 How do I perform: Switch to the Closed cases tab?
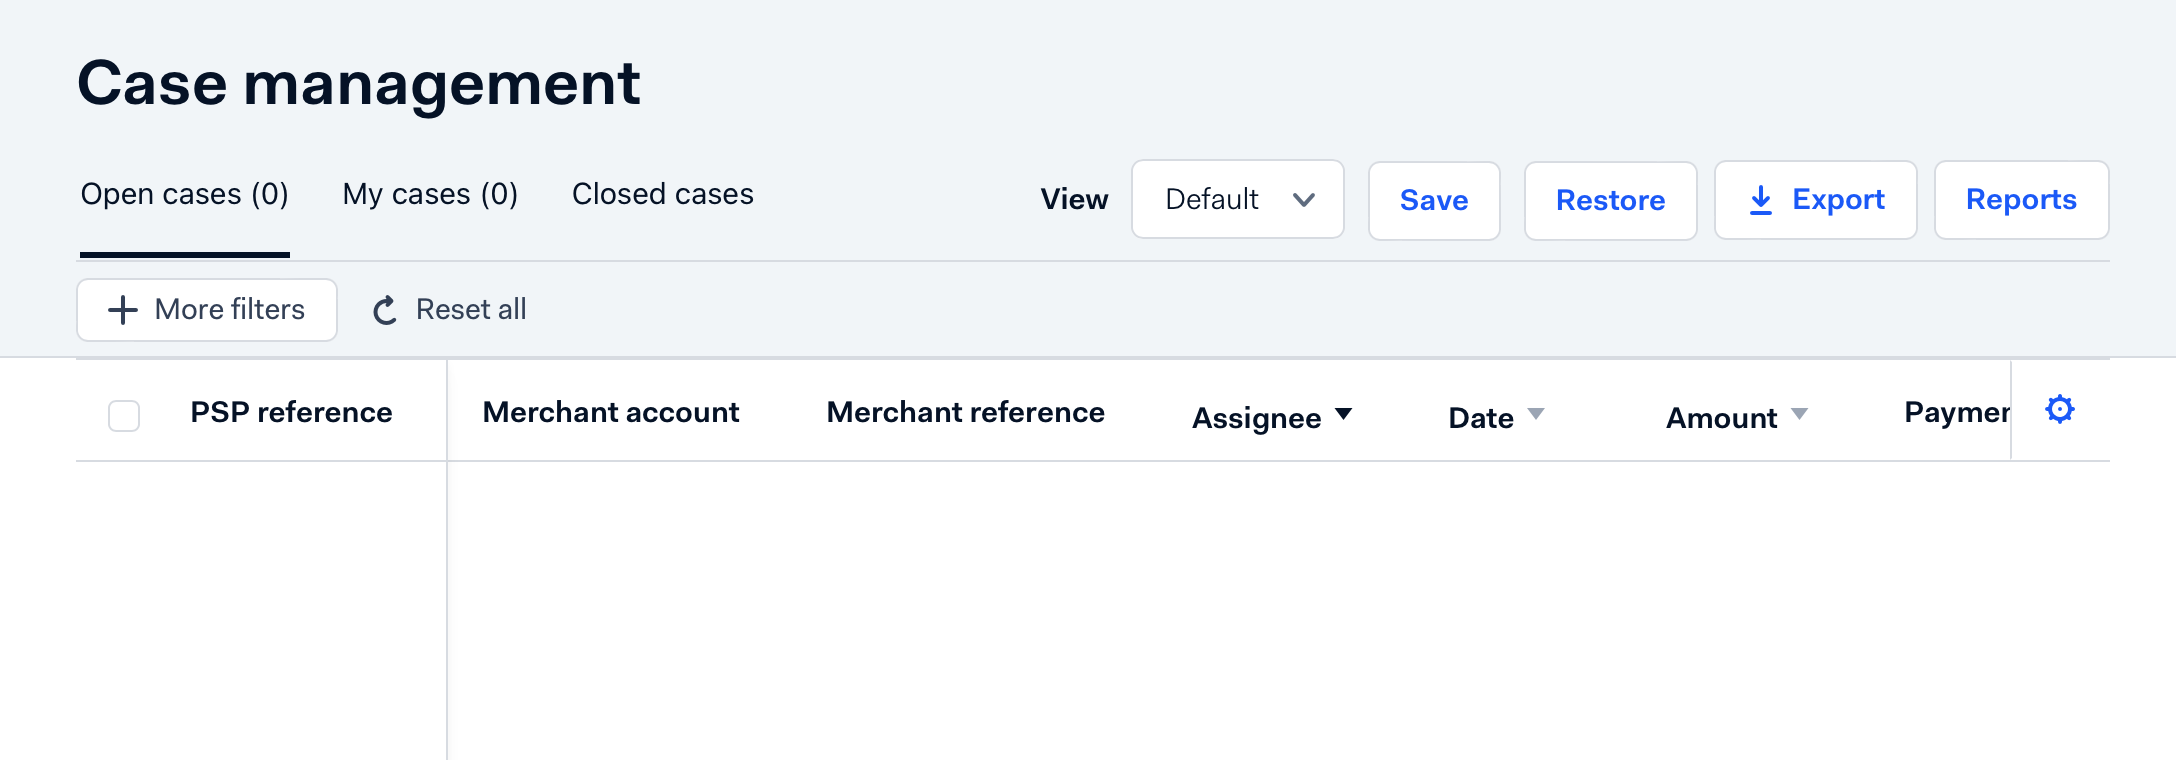click(663, 194)
